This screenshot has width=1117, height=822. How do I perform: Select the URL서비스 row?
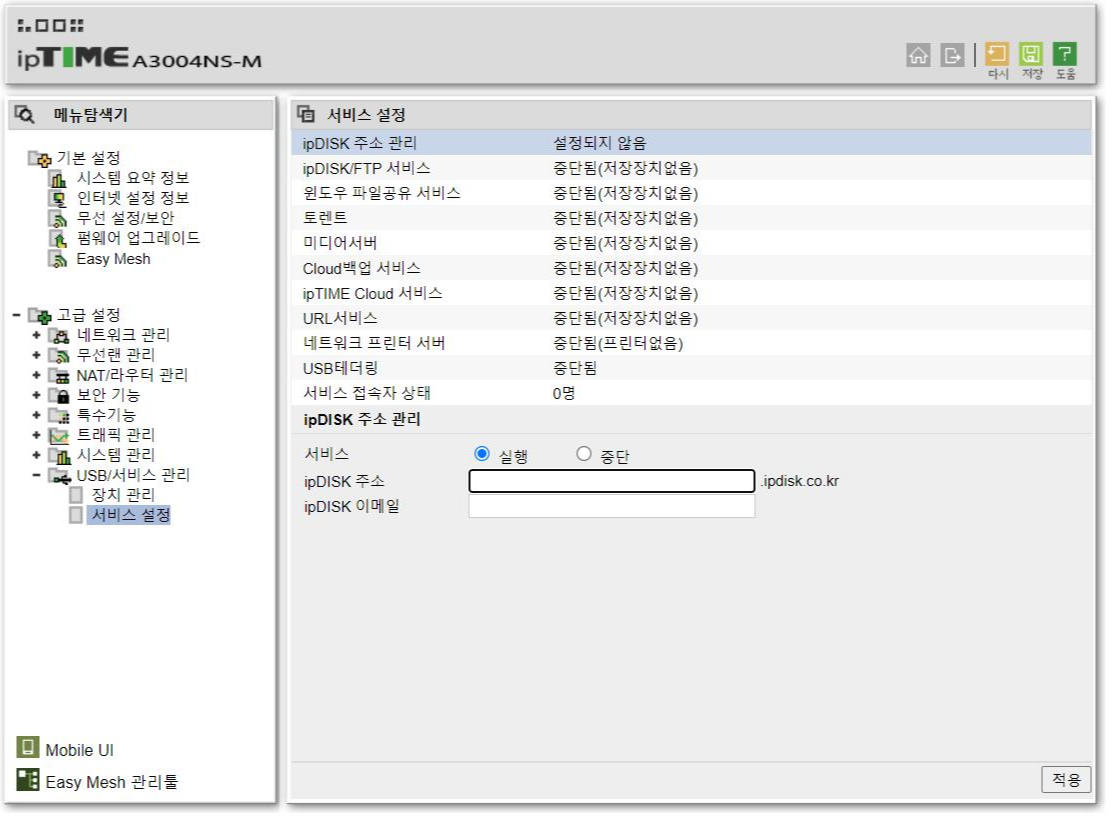691,318
